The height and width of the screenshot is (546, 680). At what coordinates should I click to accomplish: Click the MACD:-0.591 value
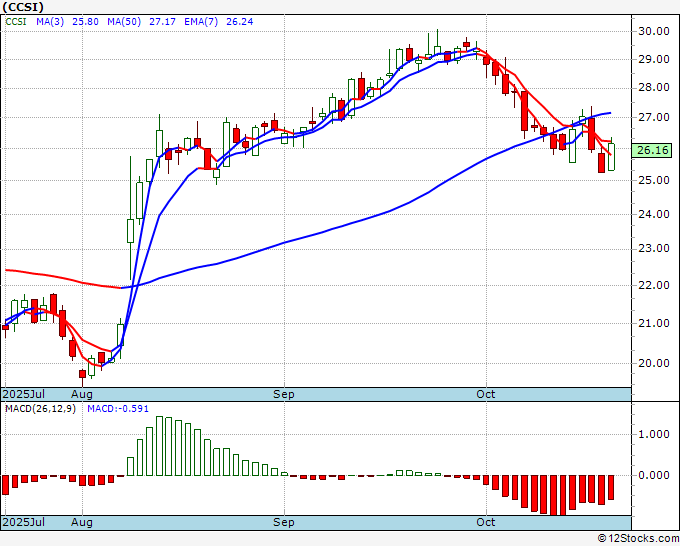pos(118,409)
